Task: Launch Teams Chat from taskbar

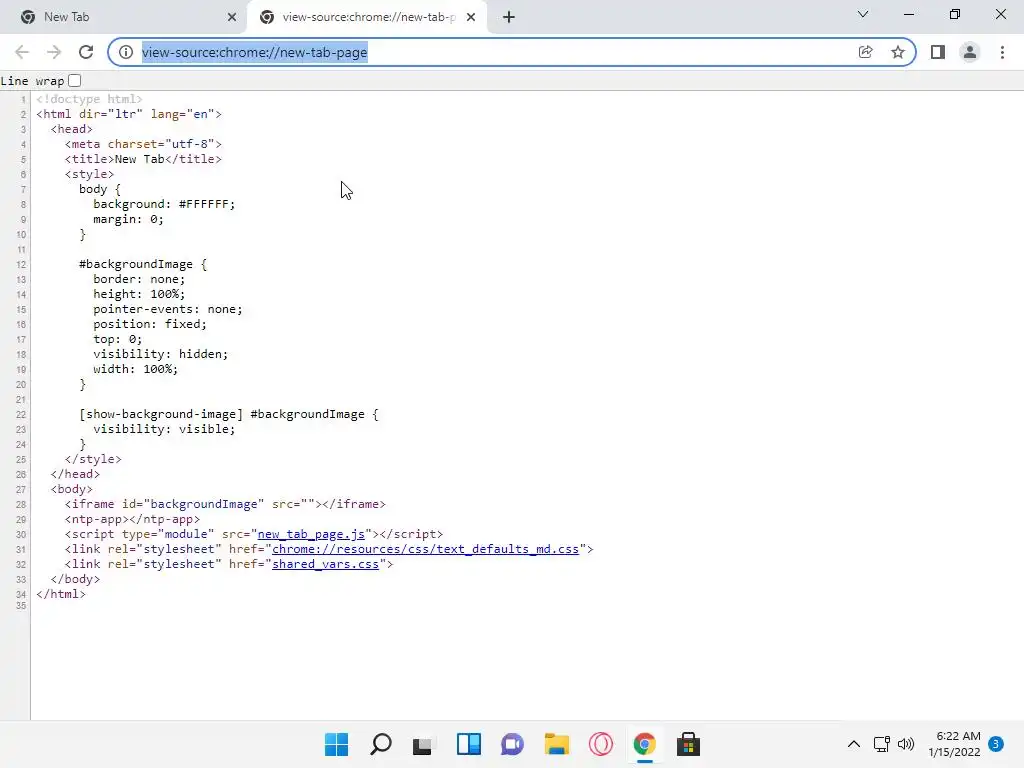Action: pyautogui.click(x=513, y=744)
